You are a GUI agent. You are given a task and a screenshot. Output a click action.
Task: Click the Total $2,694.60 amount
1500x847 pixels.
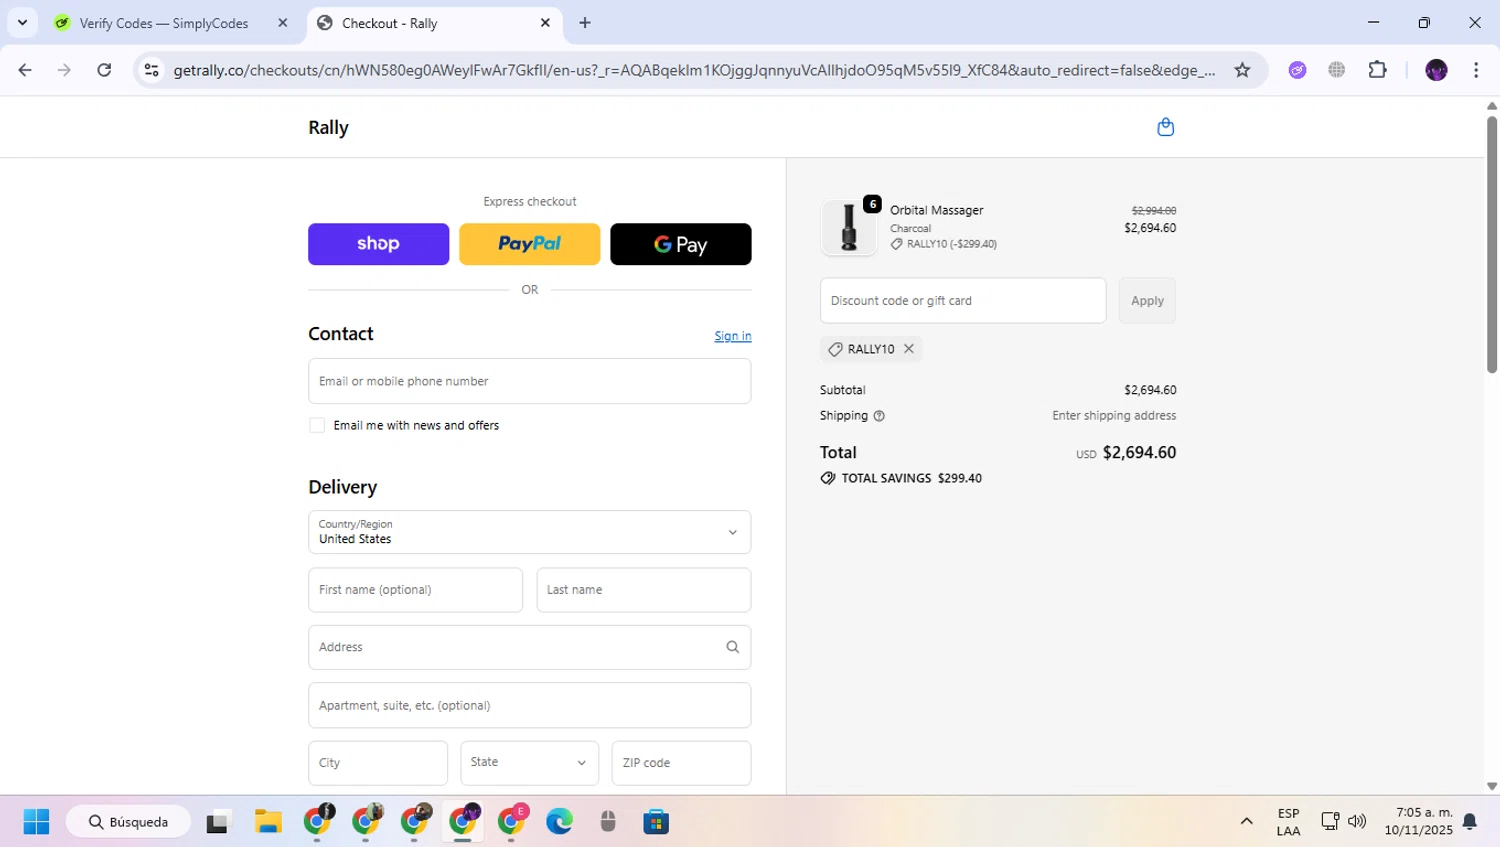coord(1139,453)
